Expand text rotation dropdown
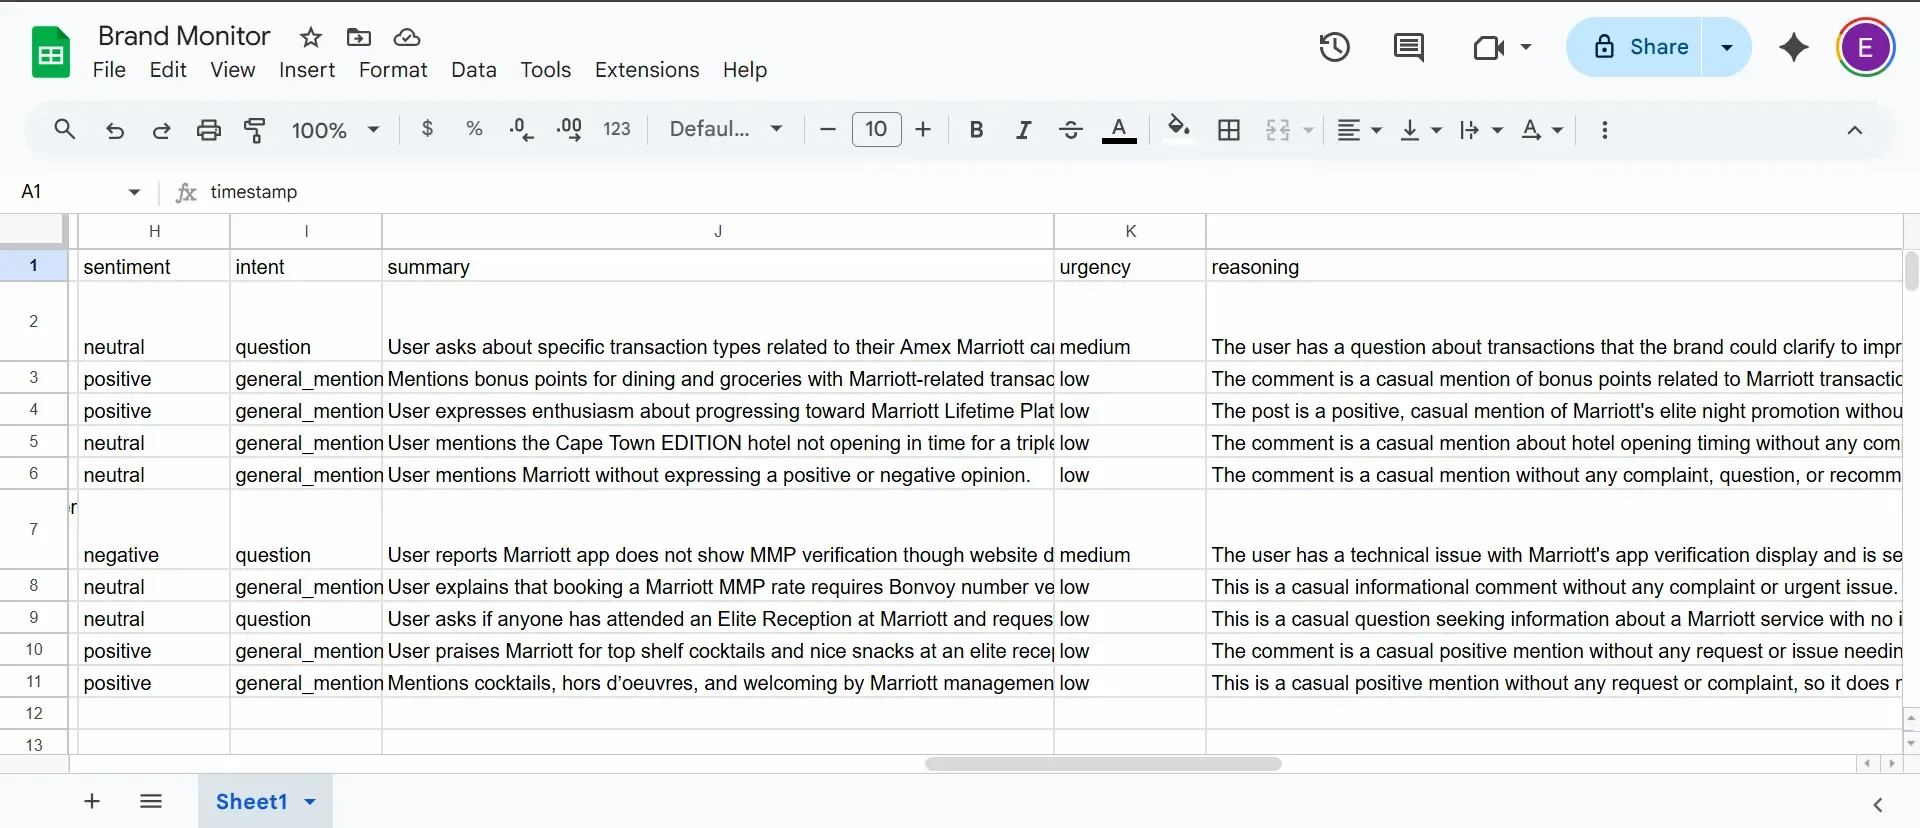Image resolution: width=1920 pixels, height=828 pixels. pos(1557,131)
